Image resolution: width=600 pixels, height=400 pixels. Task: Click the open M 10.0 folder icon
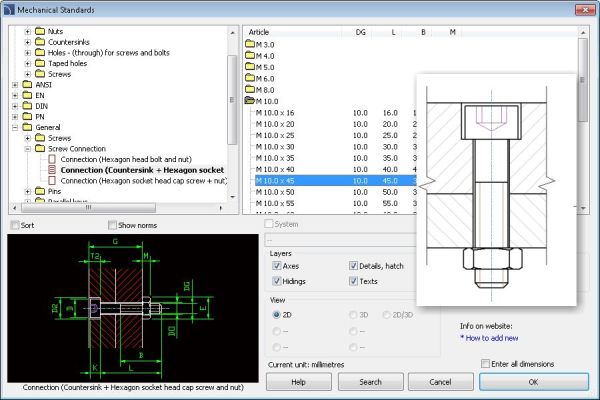(250, 101)
